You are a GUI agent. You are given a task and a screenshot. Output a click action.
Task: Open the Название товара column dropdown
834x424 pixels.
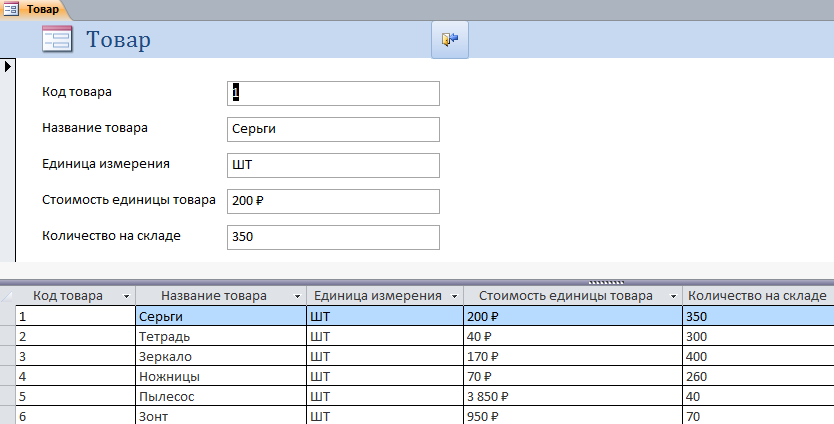coord(297,296)
